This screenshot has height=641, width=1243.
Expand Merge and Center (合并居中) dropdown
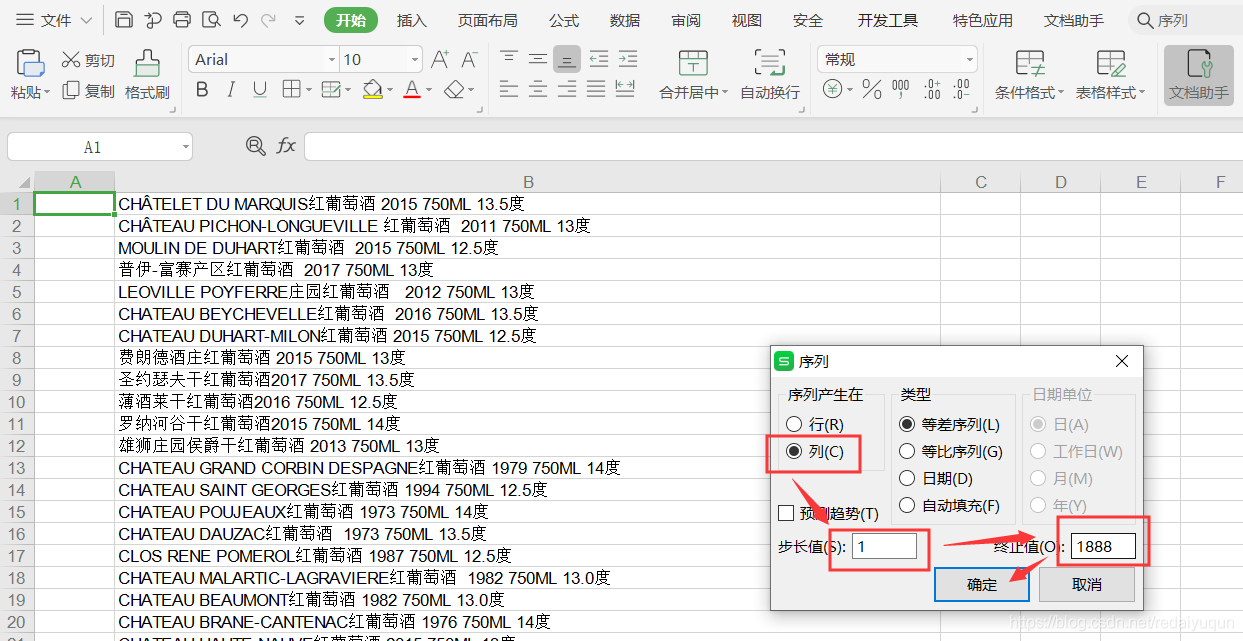(x=724, y=93)
